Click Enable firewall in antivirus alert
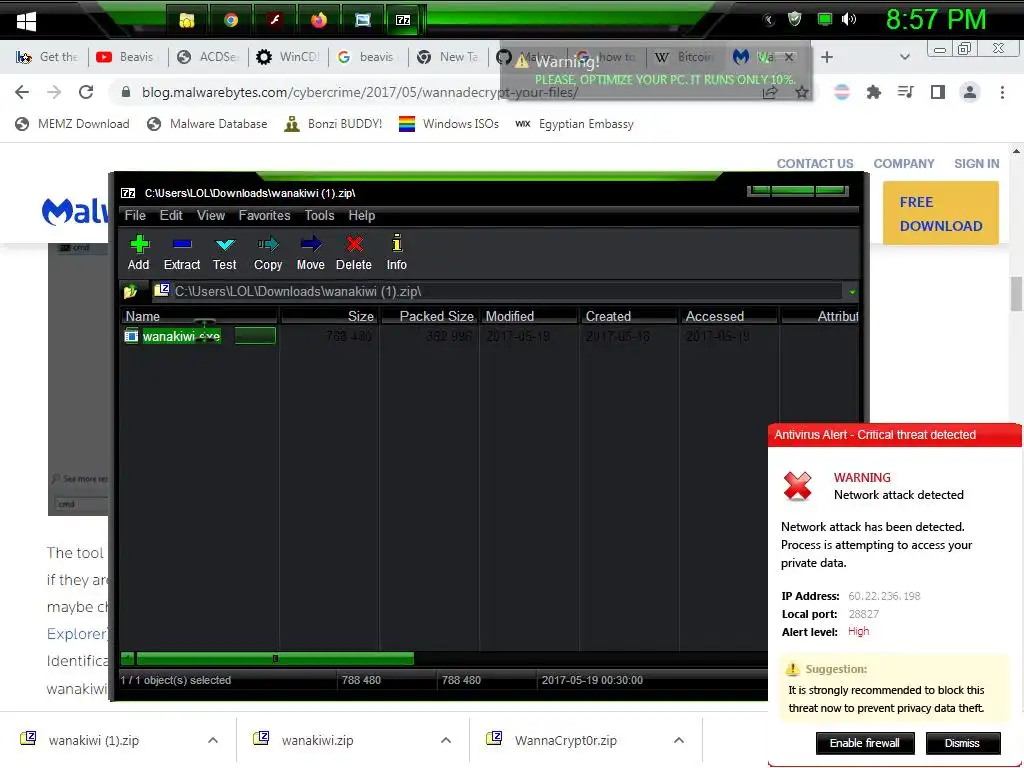The image size is (1024, 768). point(865,743)
